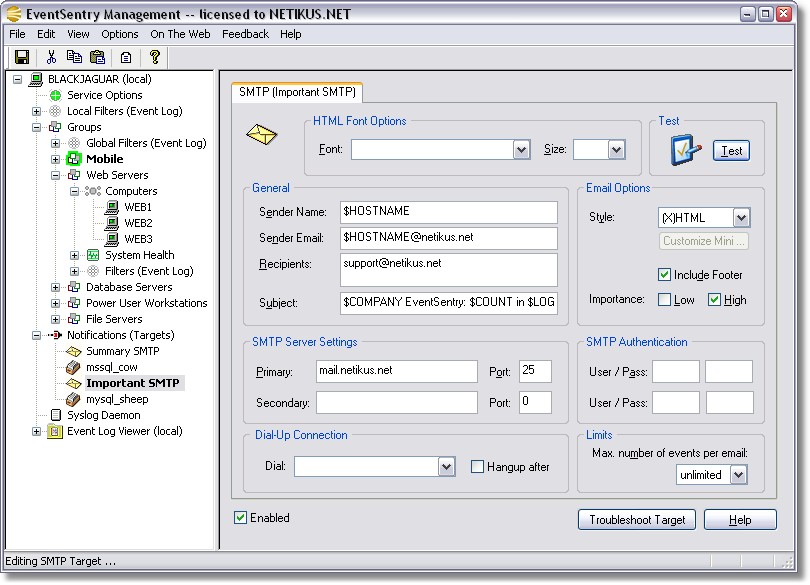Click the Primary SMTP server field
The width and height of the screenshot is (810, 585).
click(x=397, y=371)
